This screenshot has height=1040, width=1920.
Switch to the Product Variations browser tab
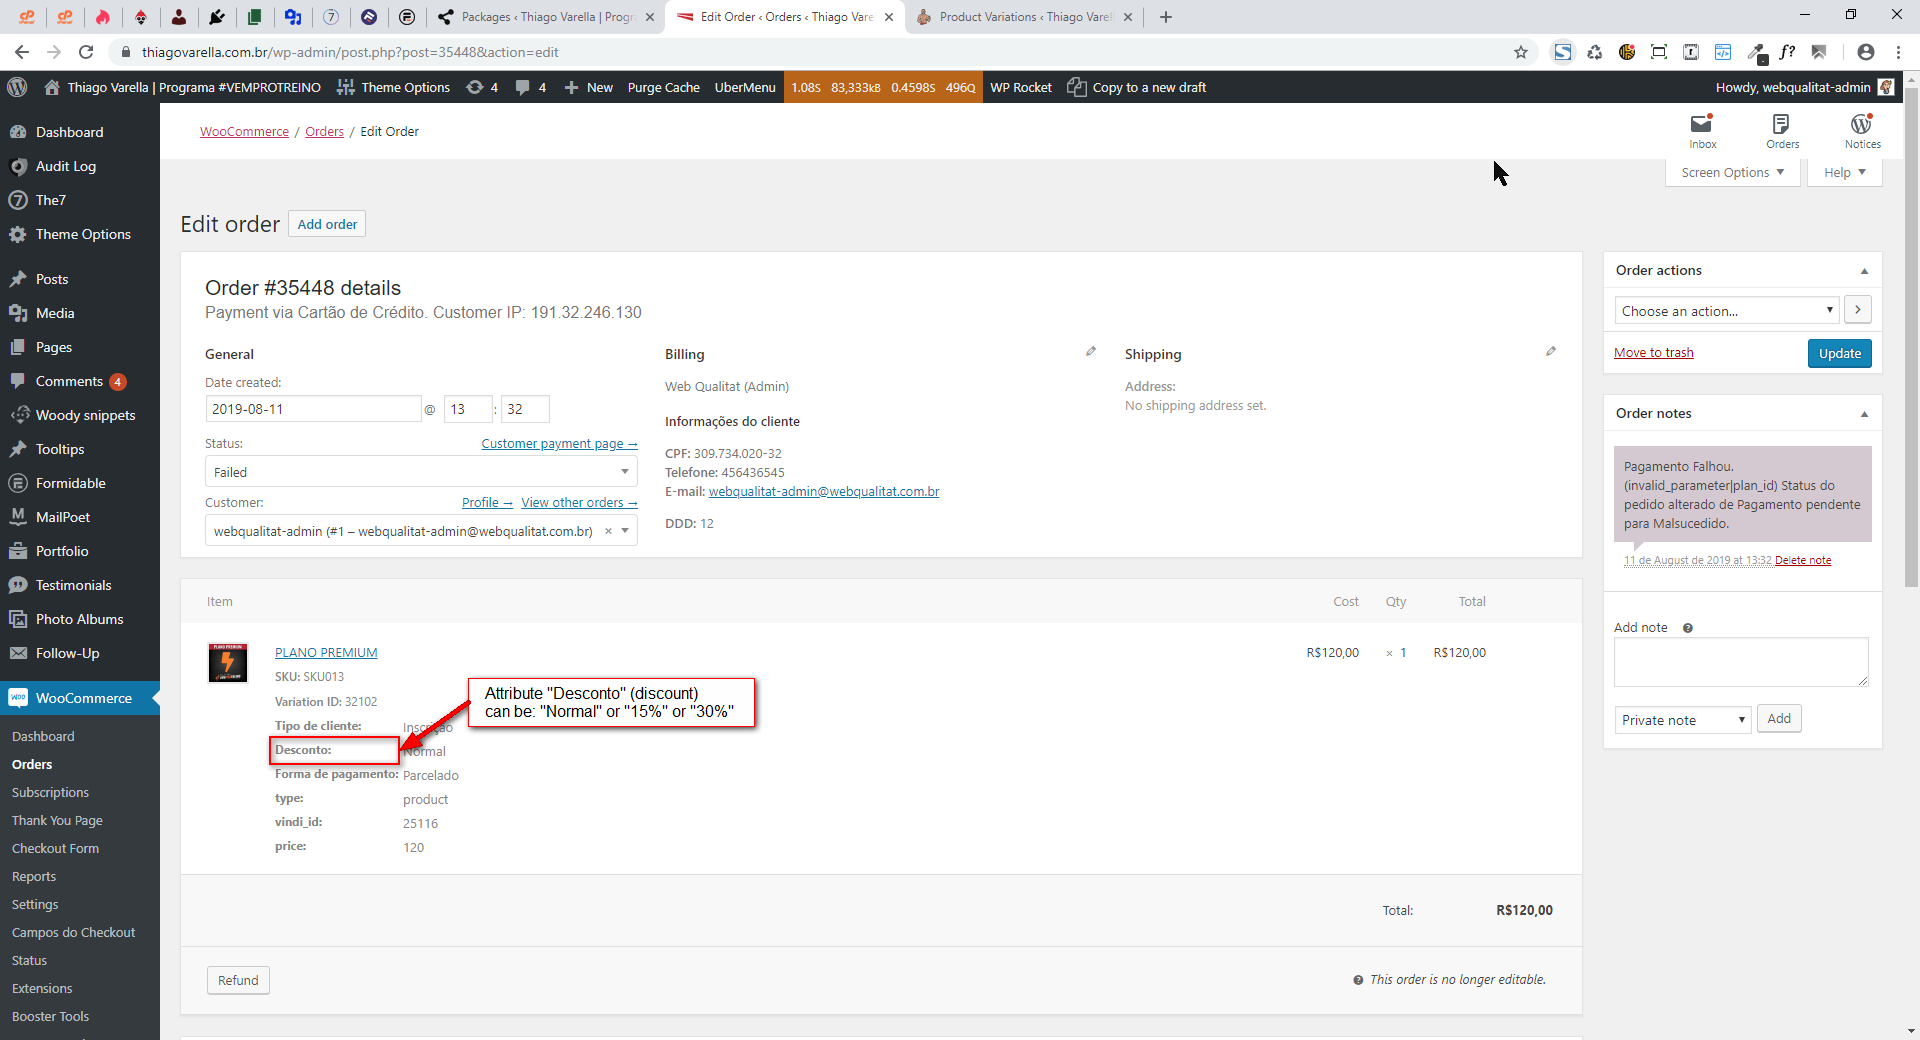1024,17
